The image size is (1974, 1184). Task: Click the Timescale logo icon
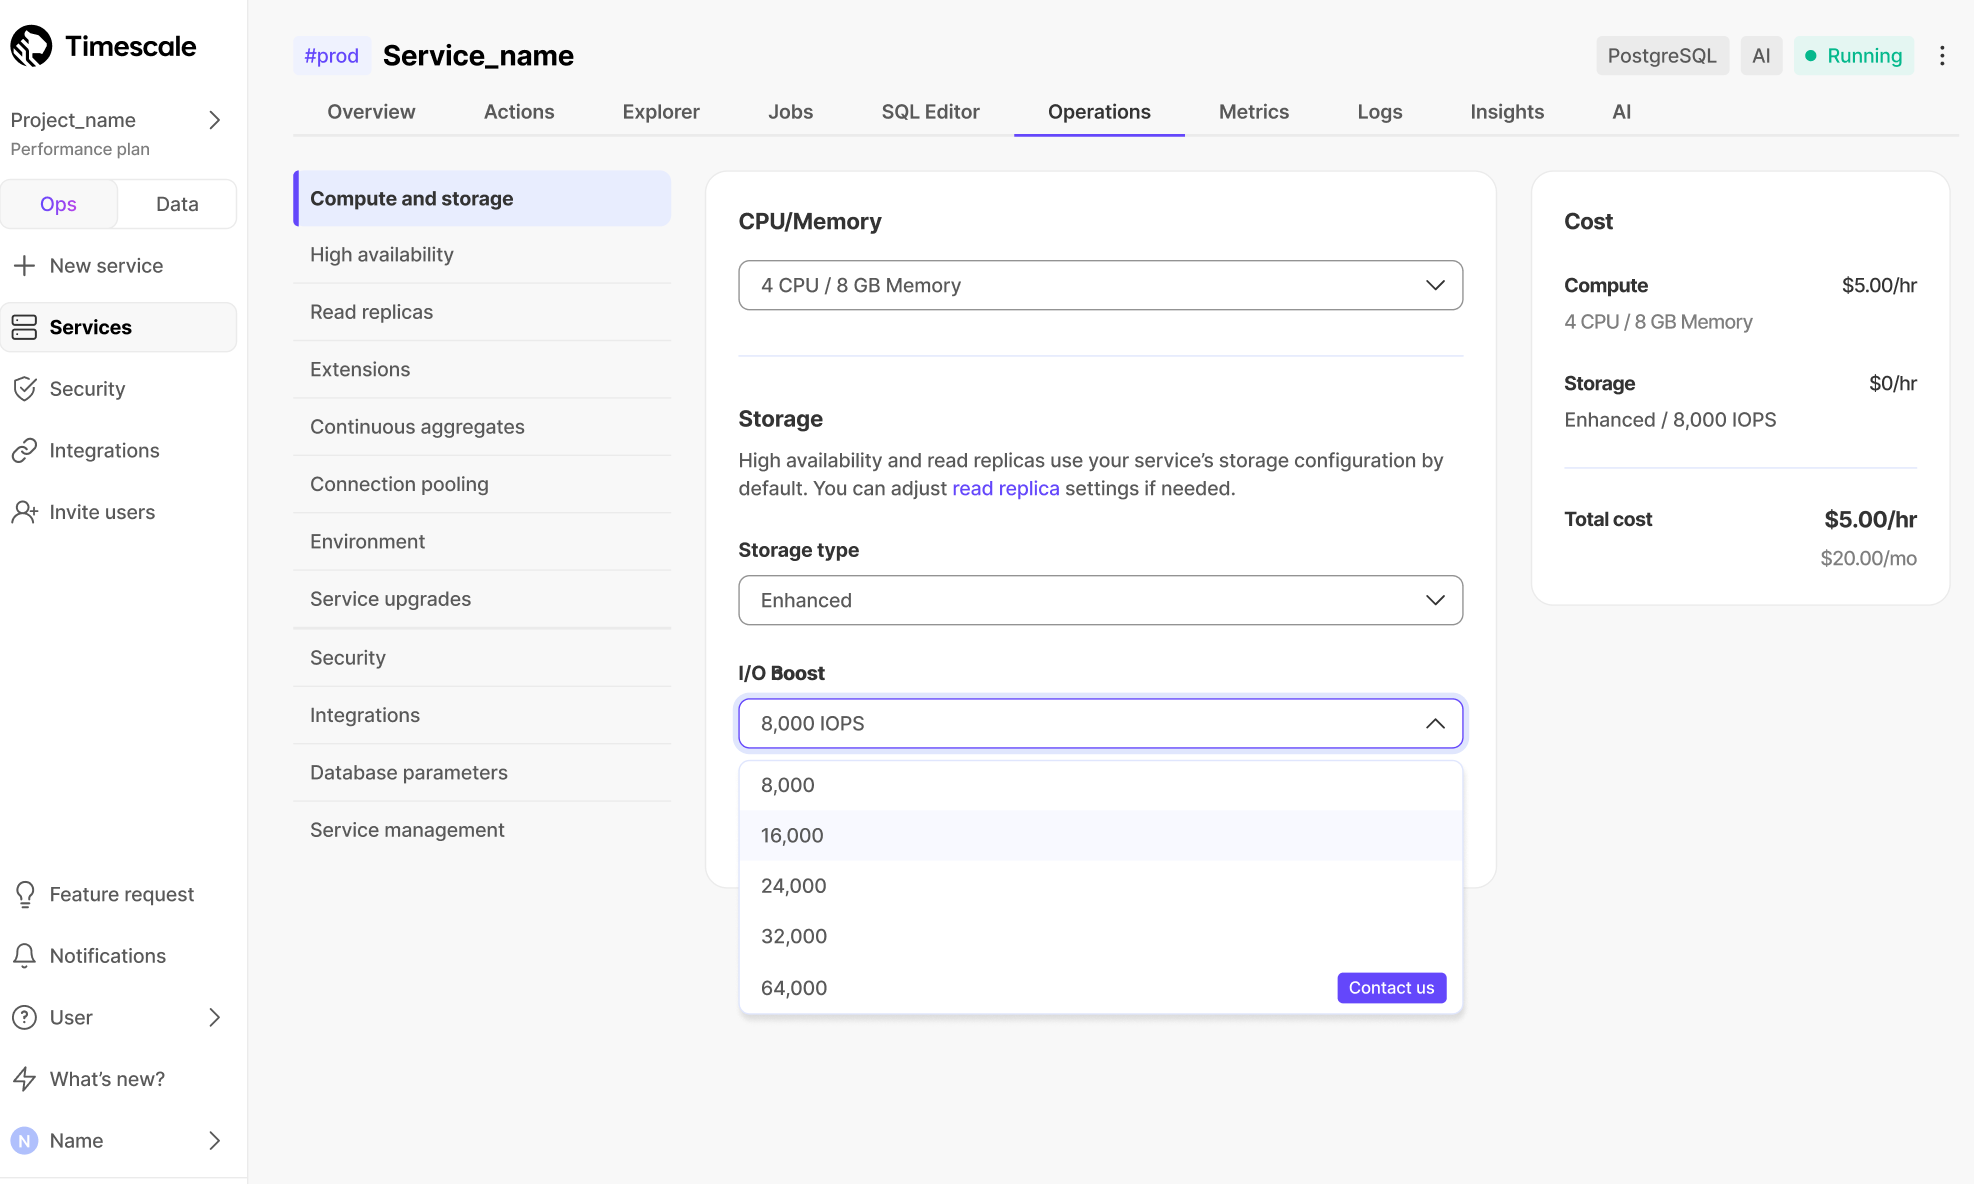[x=31, y=46]
